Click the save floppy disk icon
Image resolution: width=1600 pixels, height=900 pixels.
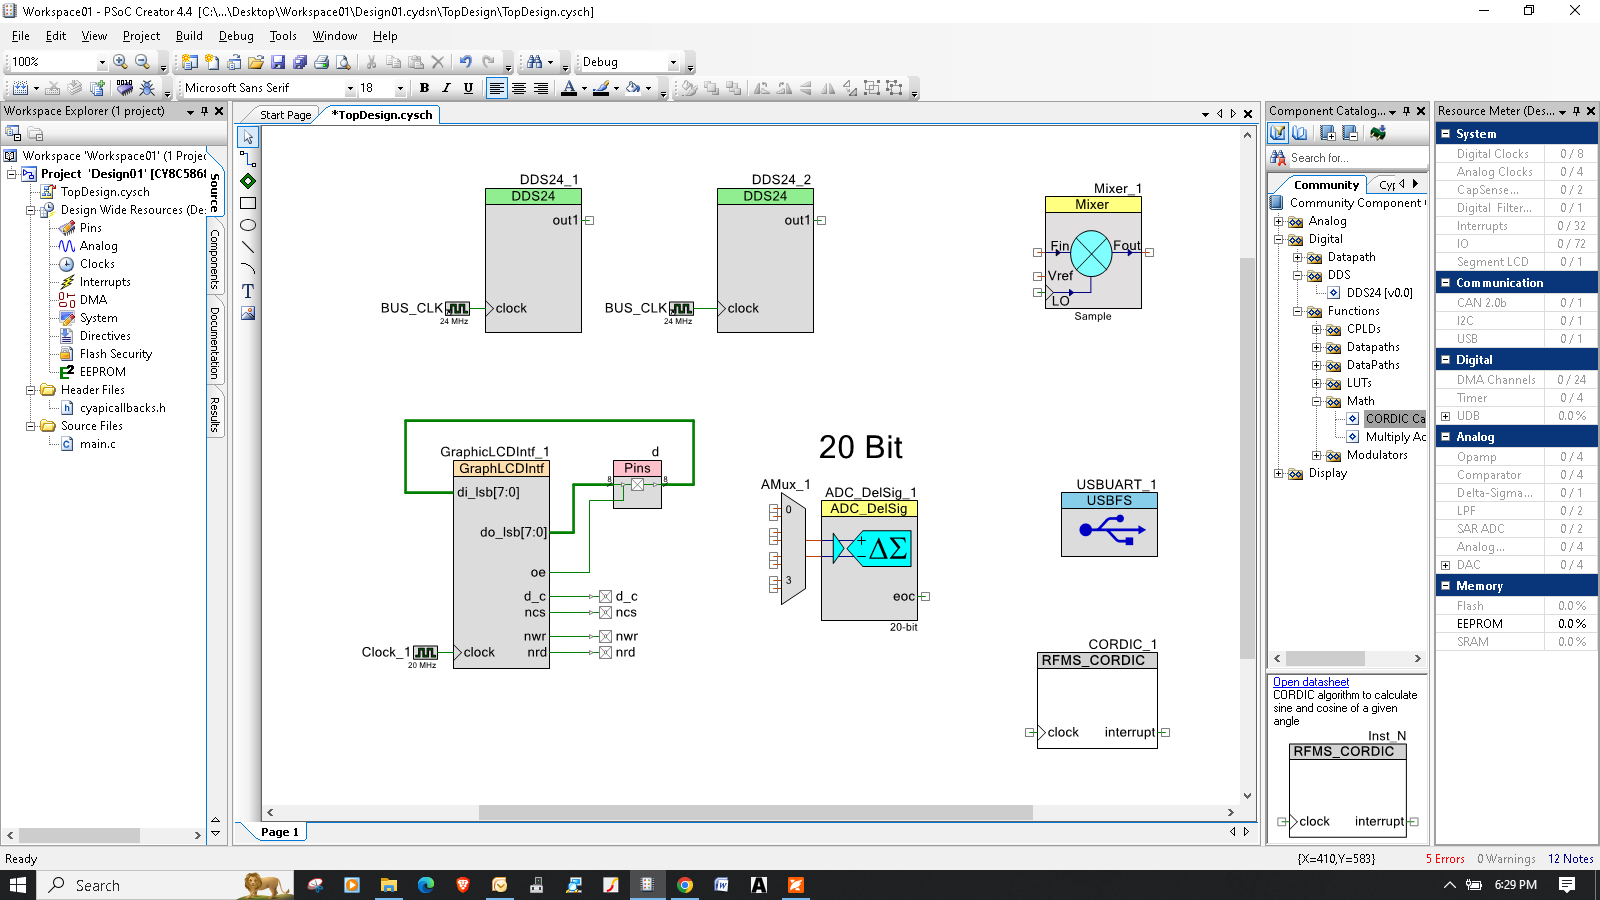(x=278, y=62)
